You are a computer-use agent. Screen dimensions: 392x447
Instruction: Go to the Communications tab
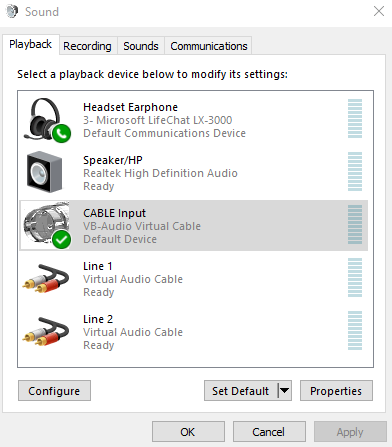(x=209, y=46)
